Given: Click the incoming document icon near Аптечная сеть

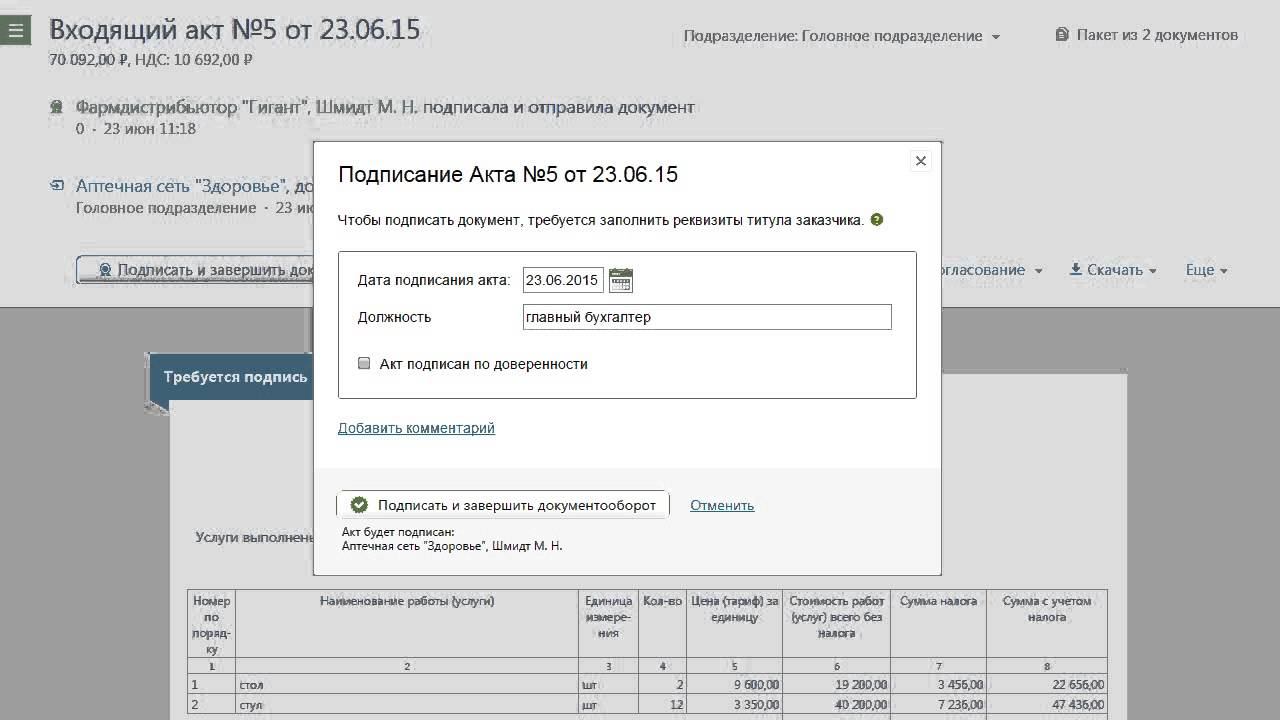Looking at the screenshot, I should click(56, 186).
